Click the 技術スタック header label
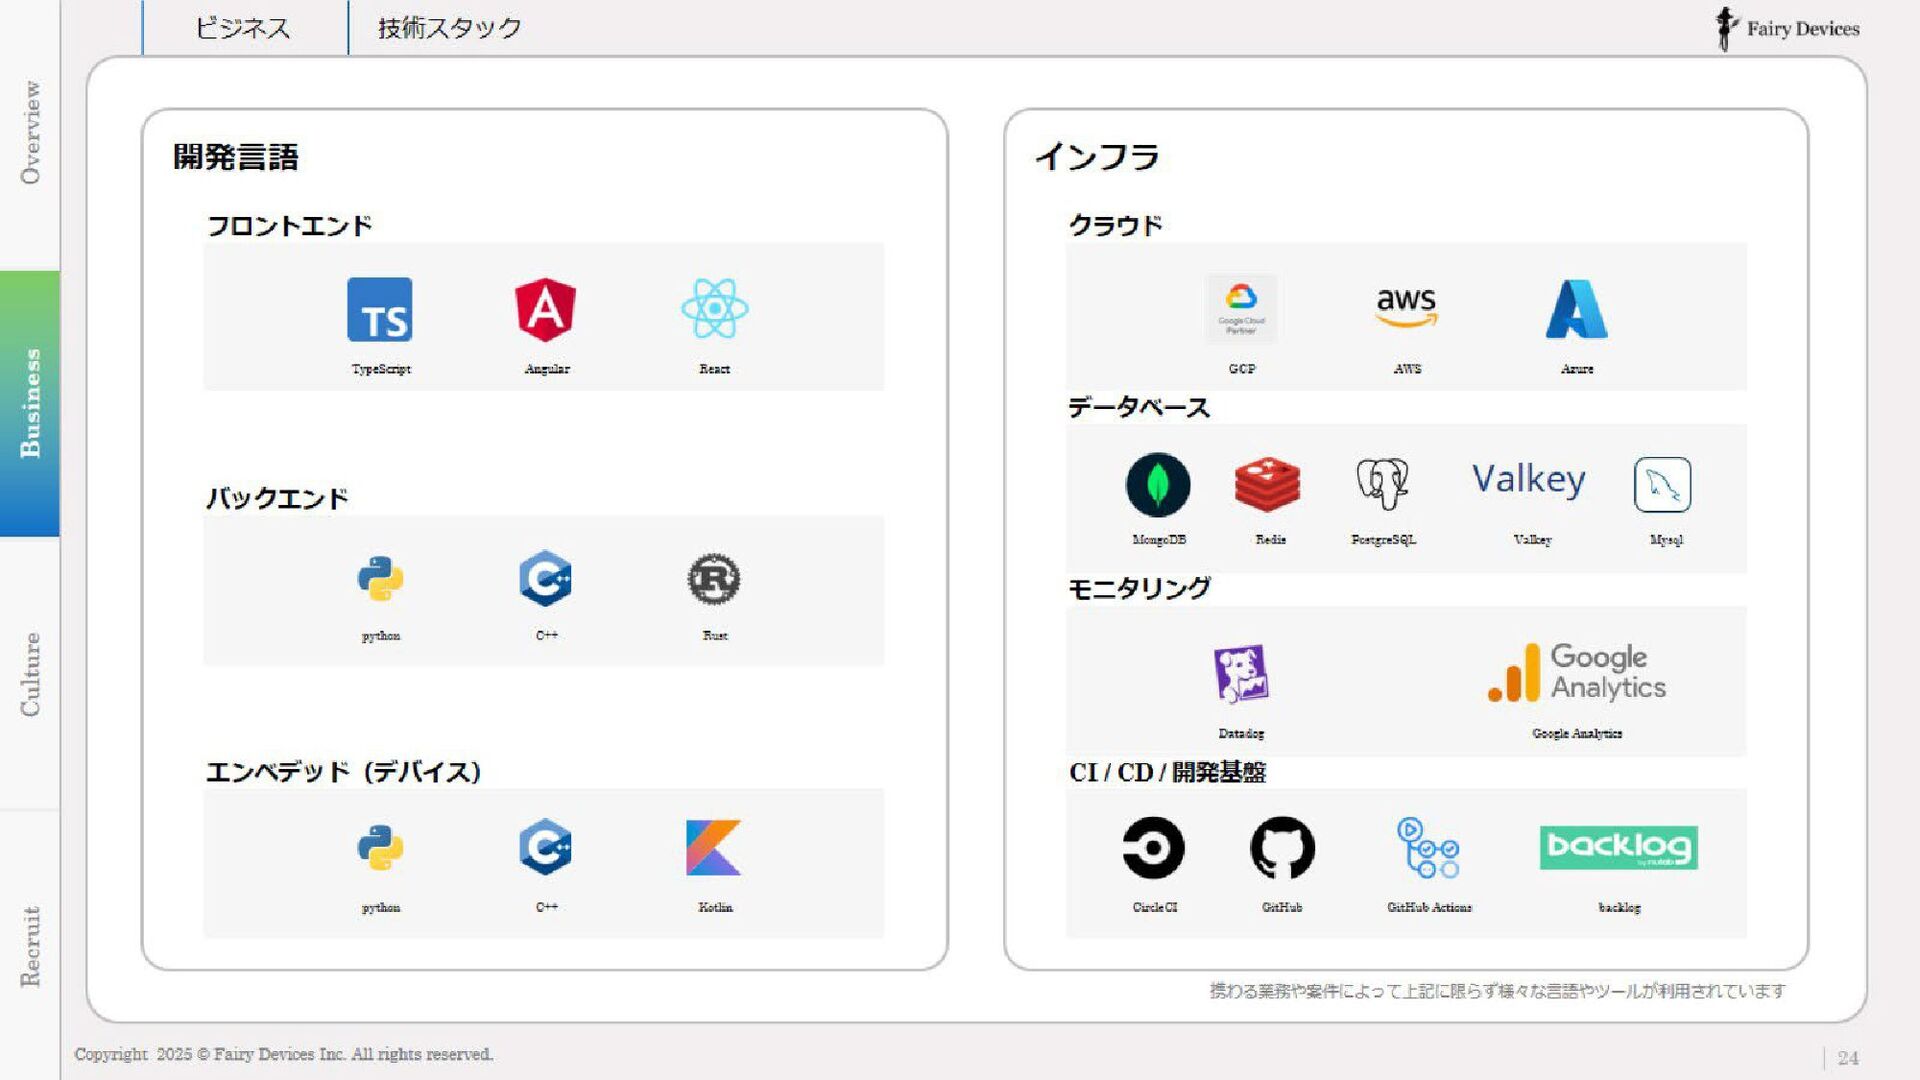This screenshot has width=1920, height=1080. tap(450, 28)
